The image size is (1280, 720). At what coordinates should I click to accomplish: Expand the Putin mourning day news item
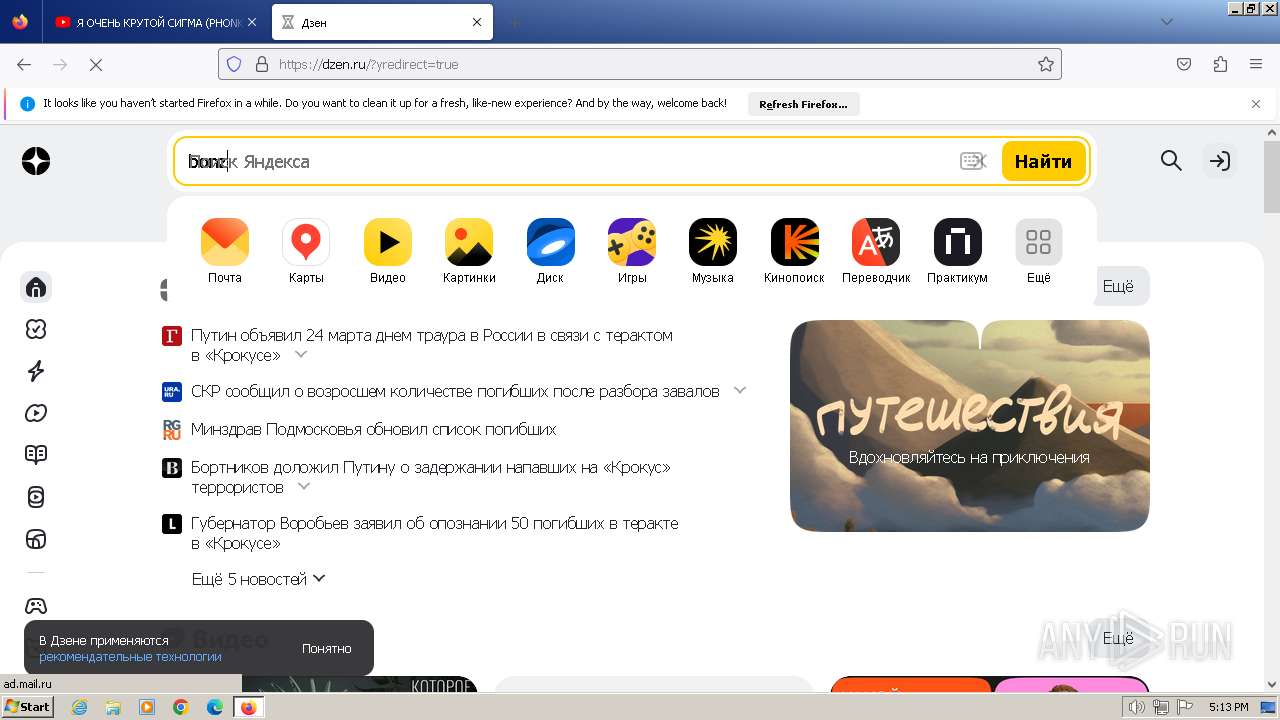pyautogui.click(x=300, y=355)
